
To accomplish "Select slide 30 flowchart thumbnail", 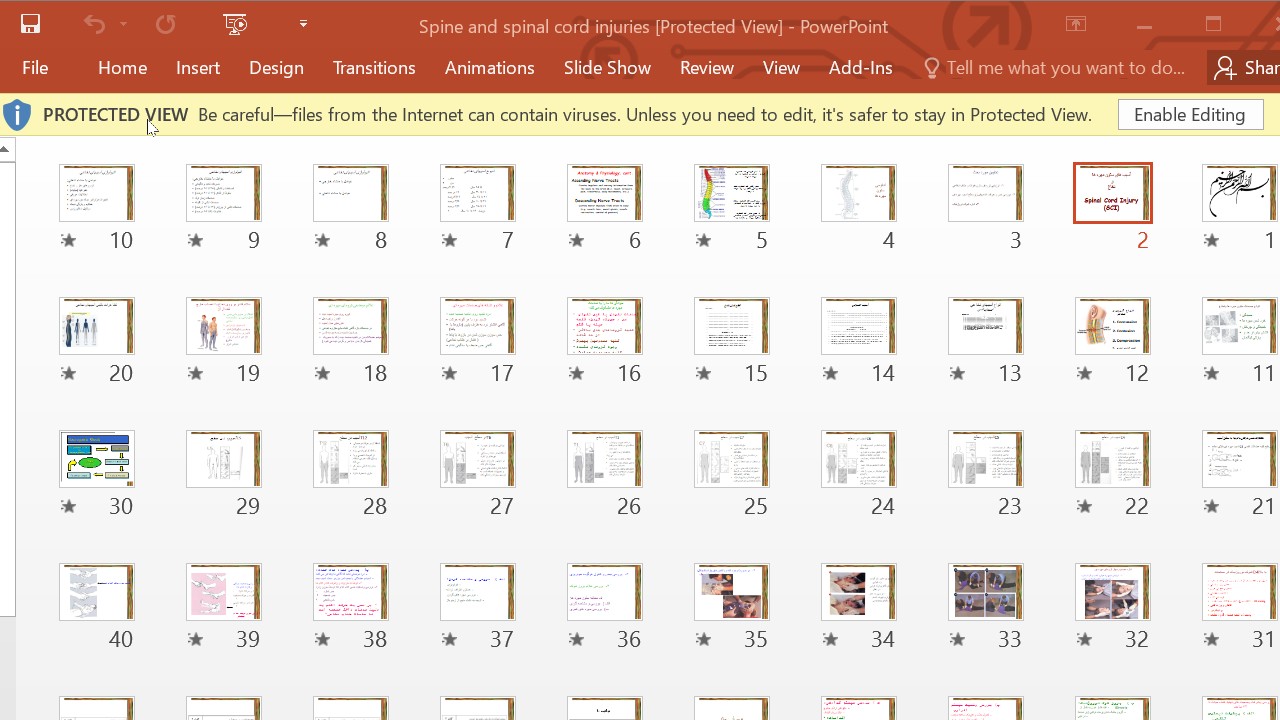I will [97, 459].
